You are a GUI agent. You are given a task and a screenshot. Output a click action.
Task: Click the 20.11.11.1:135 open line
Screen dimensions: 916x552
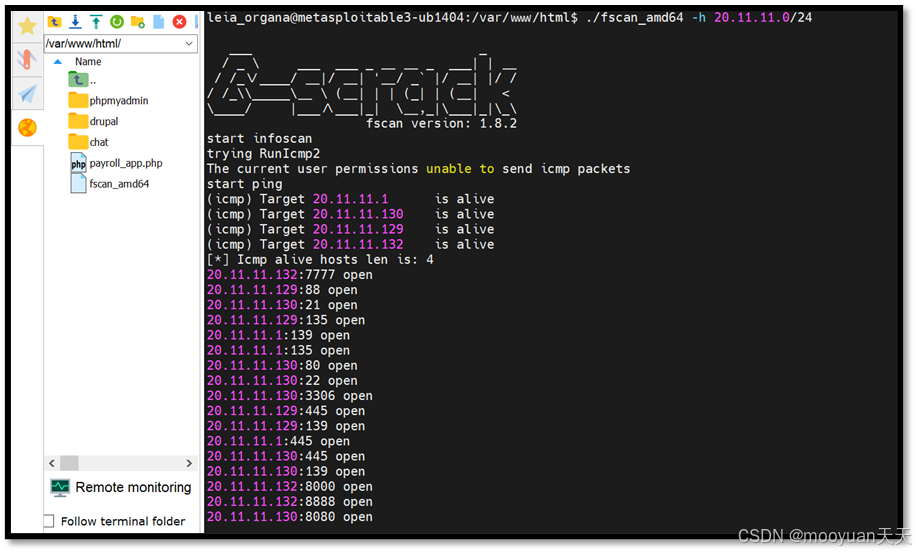coord(279,350)
